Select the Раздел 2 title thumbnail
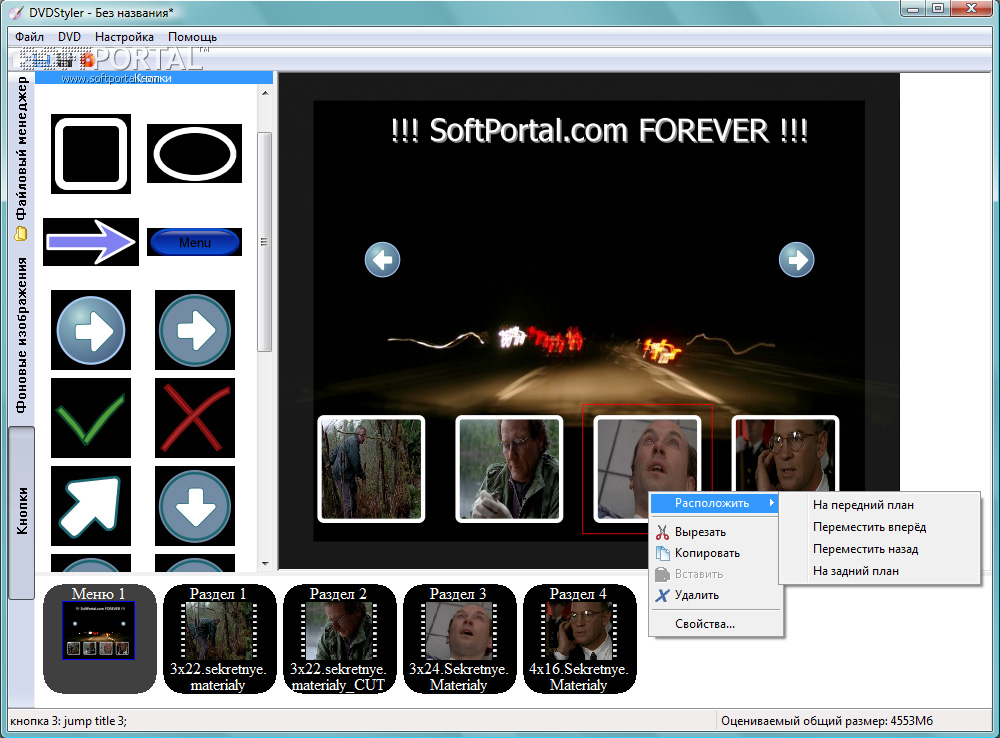1000x738 pixels. [339, 638]
